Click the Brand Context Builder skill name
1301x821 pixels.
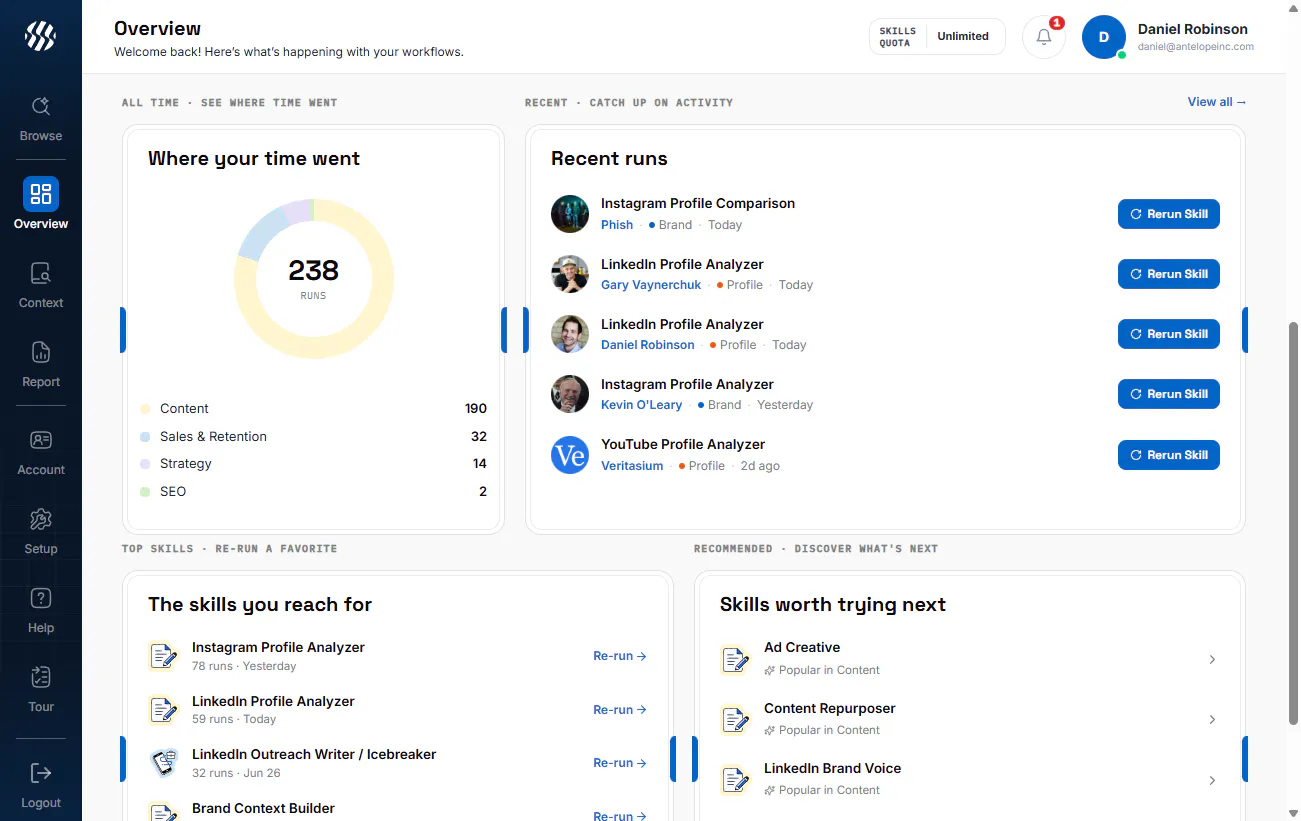coord(263,808)
